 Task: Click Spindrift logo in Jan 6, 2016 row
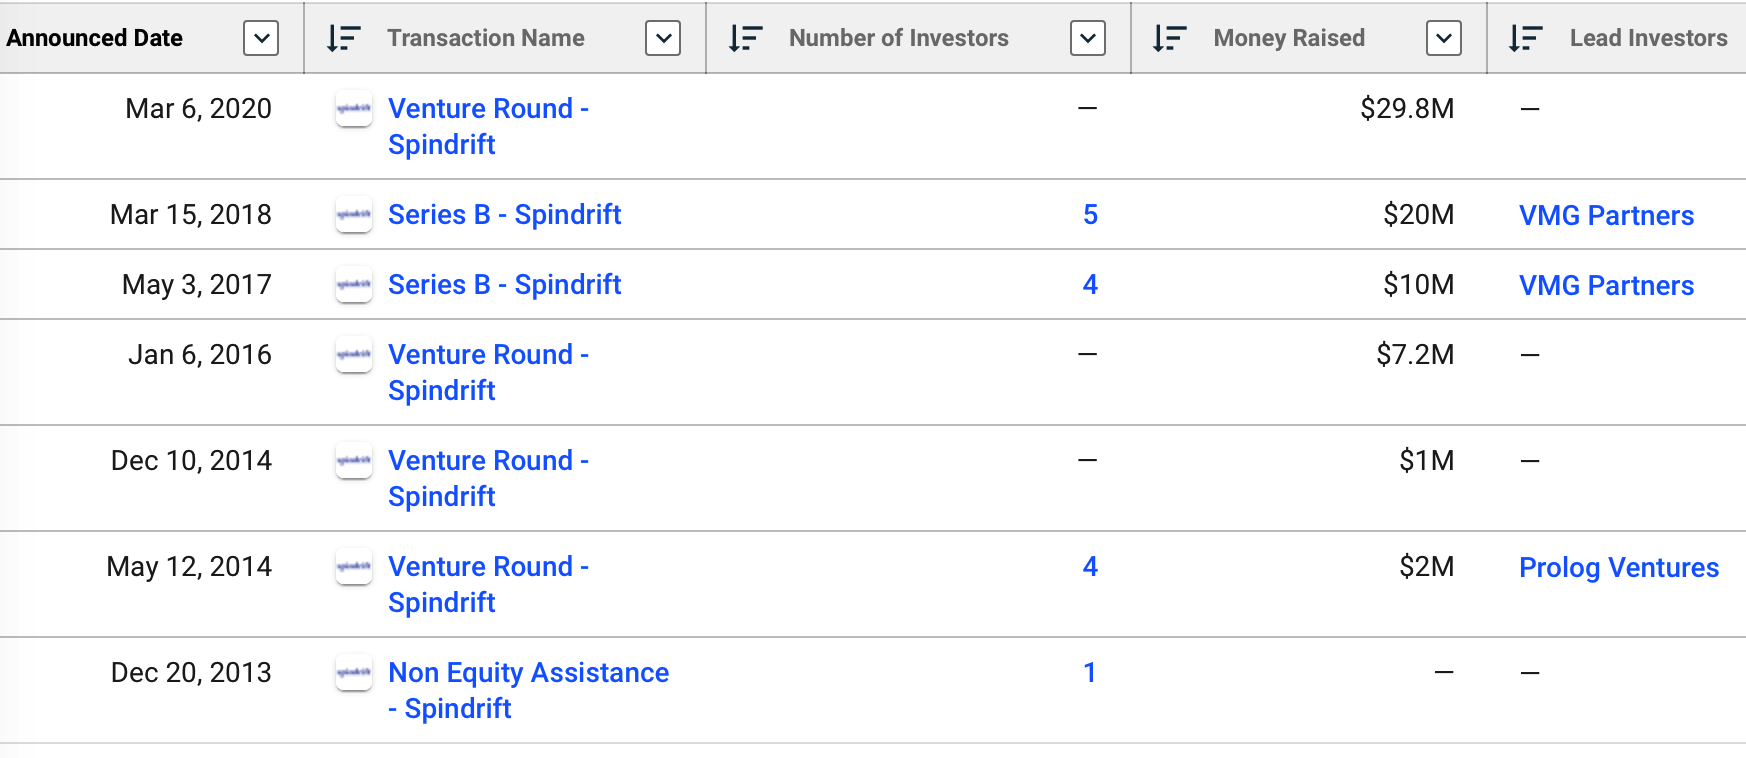click(x=354, y=354)
